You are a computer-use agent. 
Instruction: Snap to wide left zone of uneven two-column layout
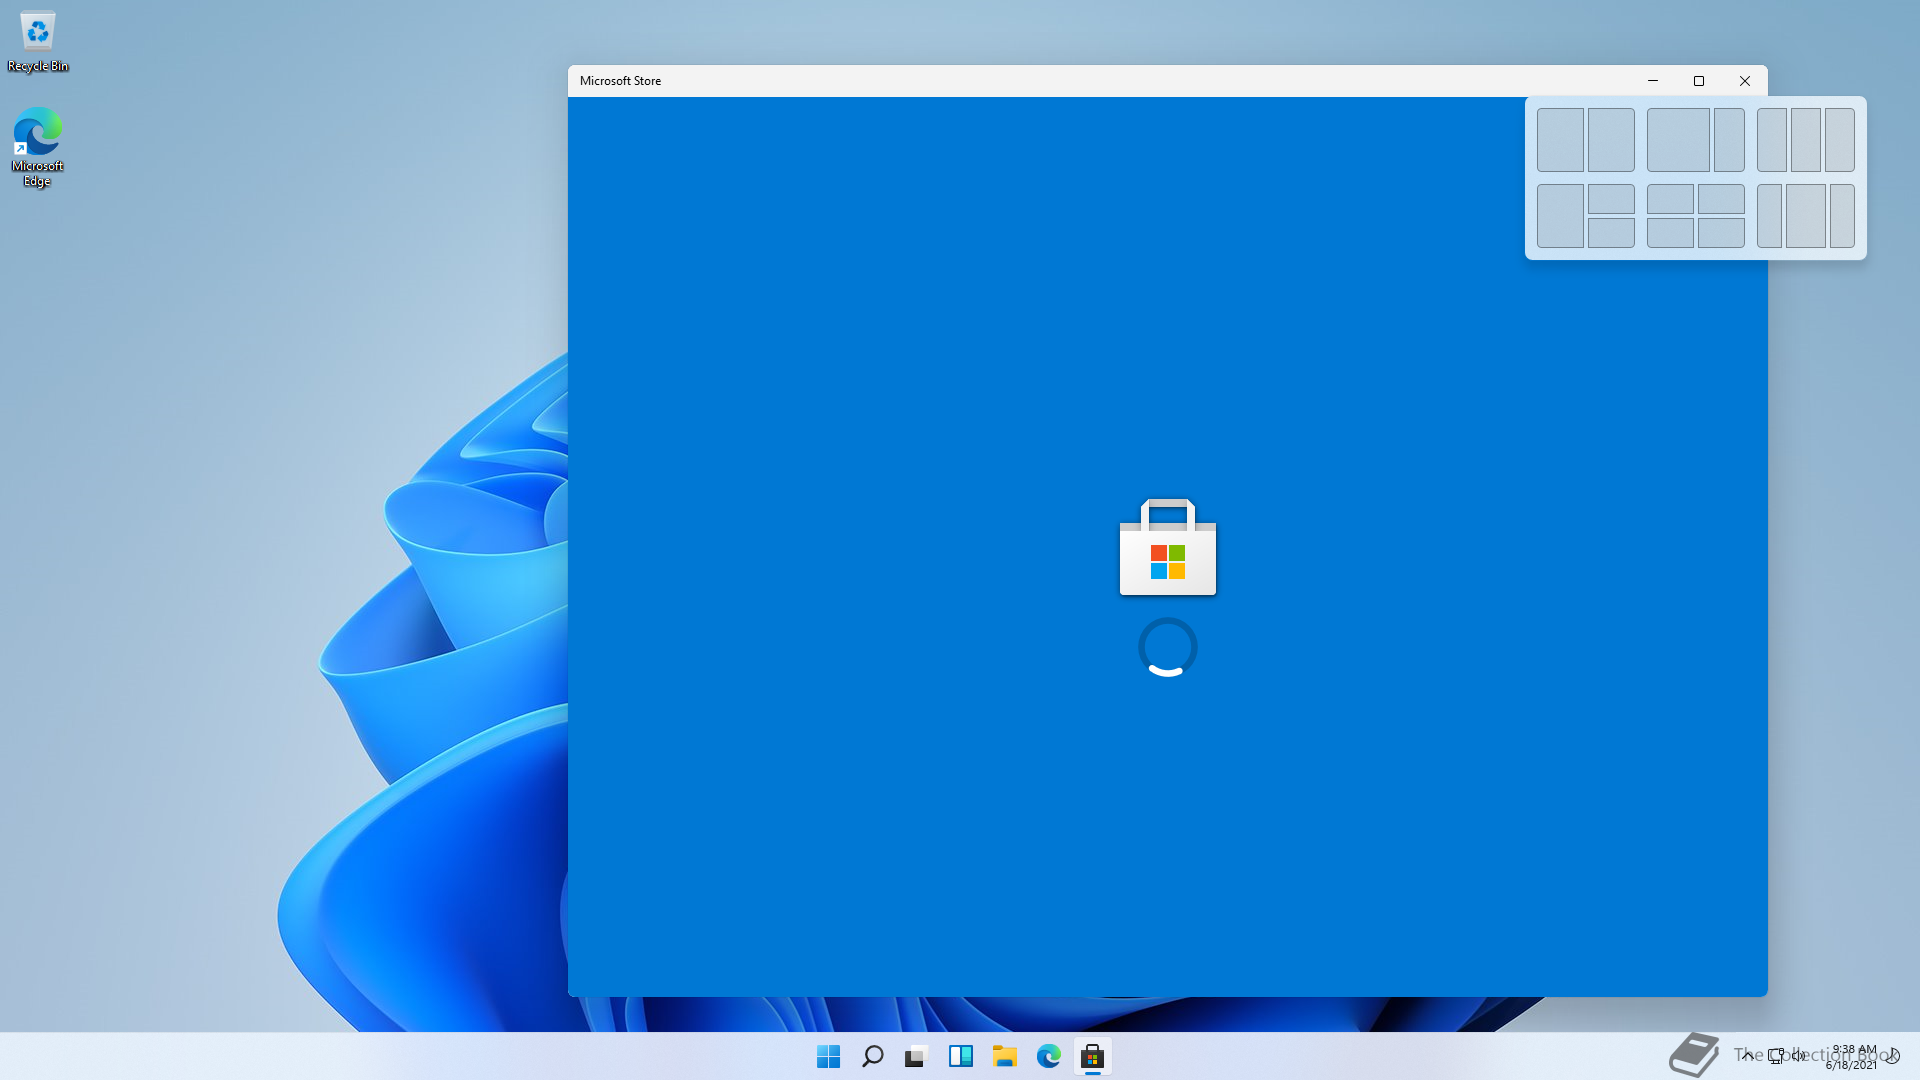click(1678, 140)
